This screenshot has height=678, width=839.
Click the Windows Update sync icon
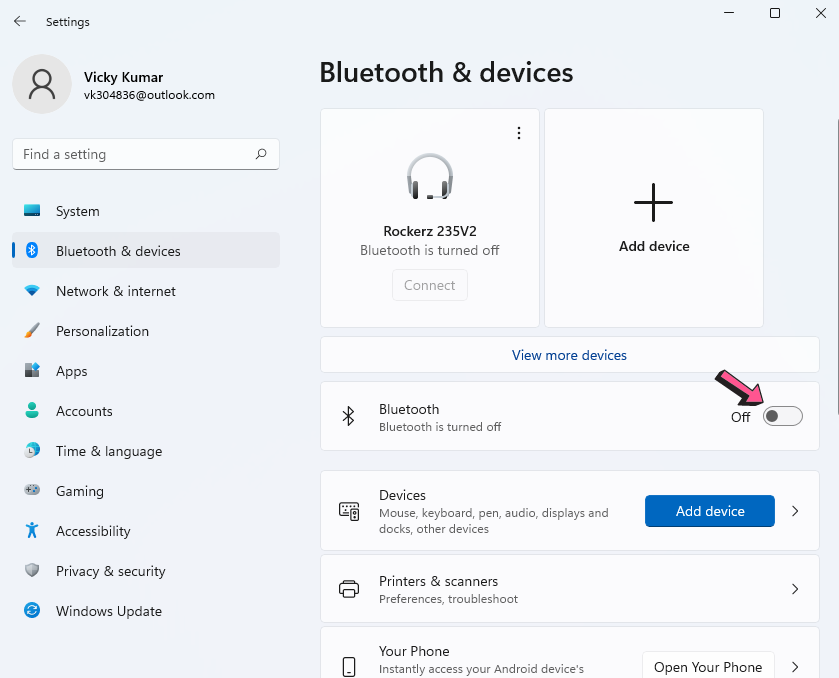pyautogui.click(x=32, y=610)
